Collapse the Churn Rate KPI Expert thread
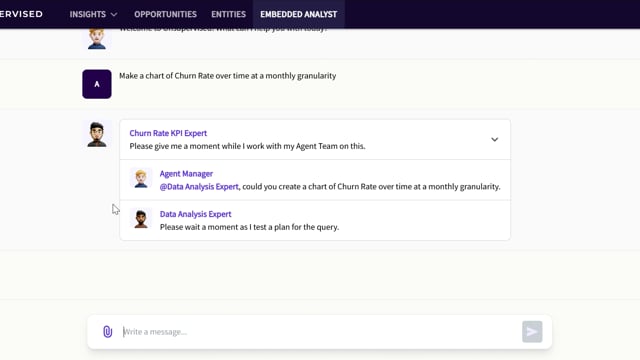Viewport: 640px width, 360px height. pos(494,140)
